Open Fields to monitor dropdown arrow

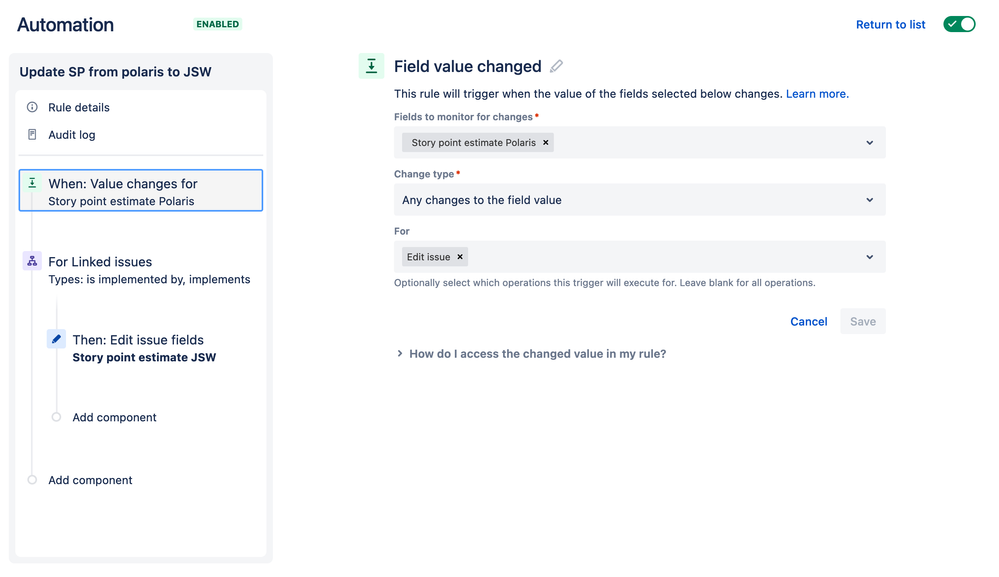click(x=870, y=143)
